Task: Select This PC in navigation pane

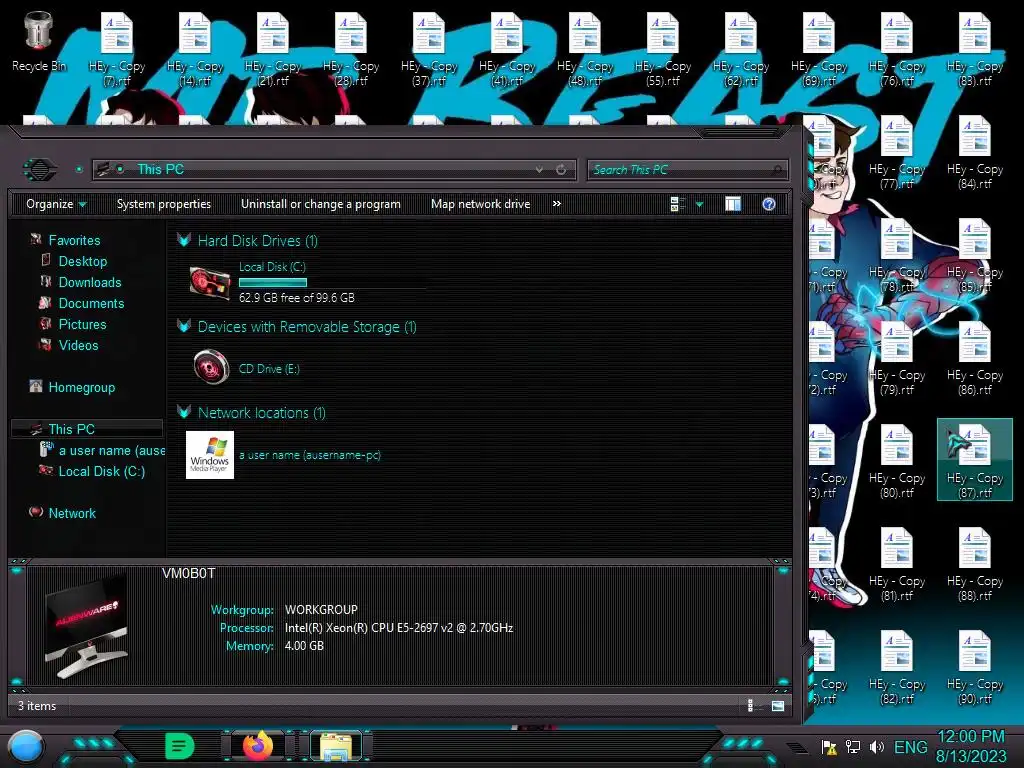Action: pos(87,428)
